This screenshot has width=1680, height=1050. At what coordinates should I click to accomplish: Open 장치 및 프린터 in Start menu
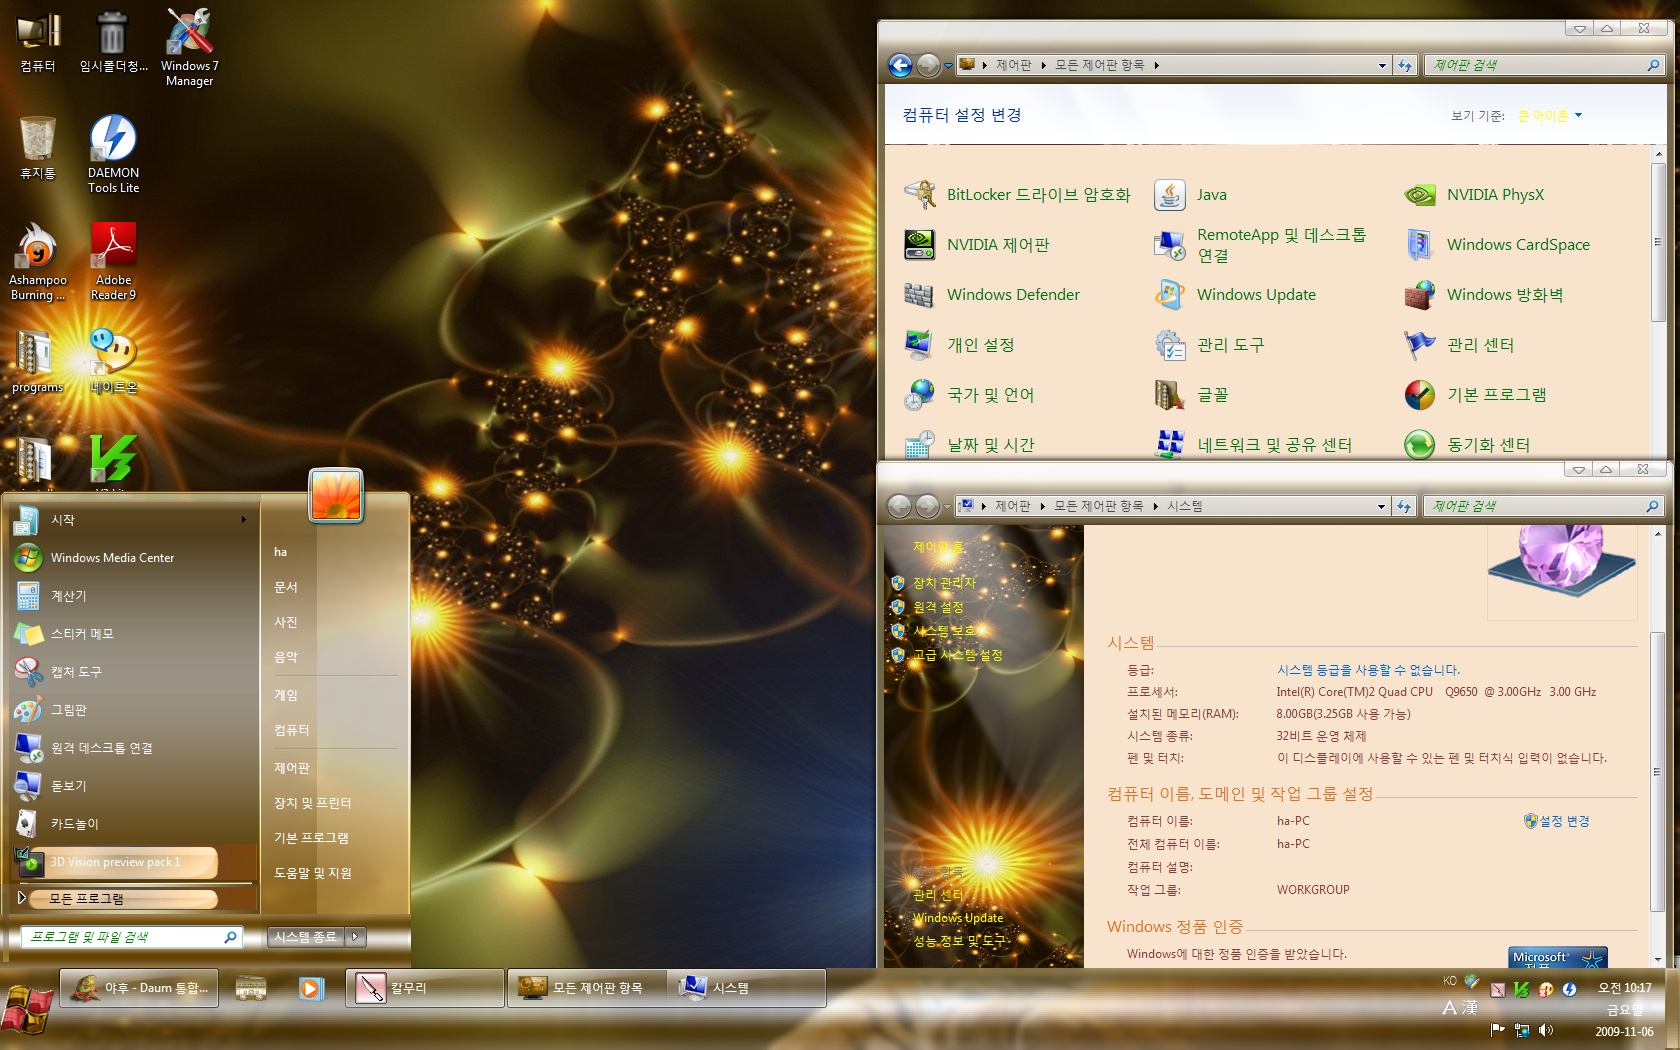click(x=312, y=803)
